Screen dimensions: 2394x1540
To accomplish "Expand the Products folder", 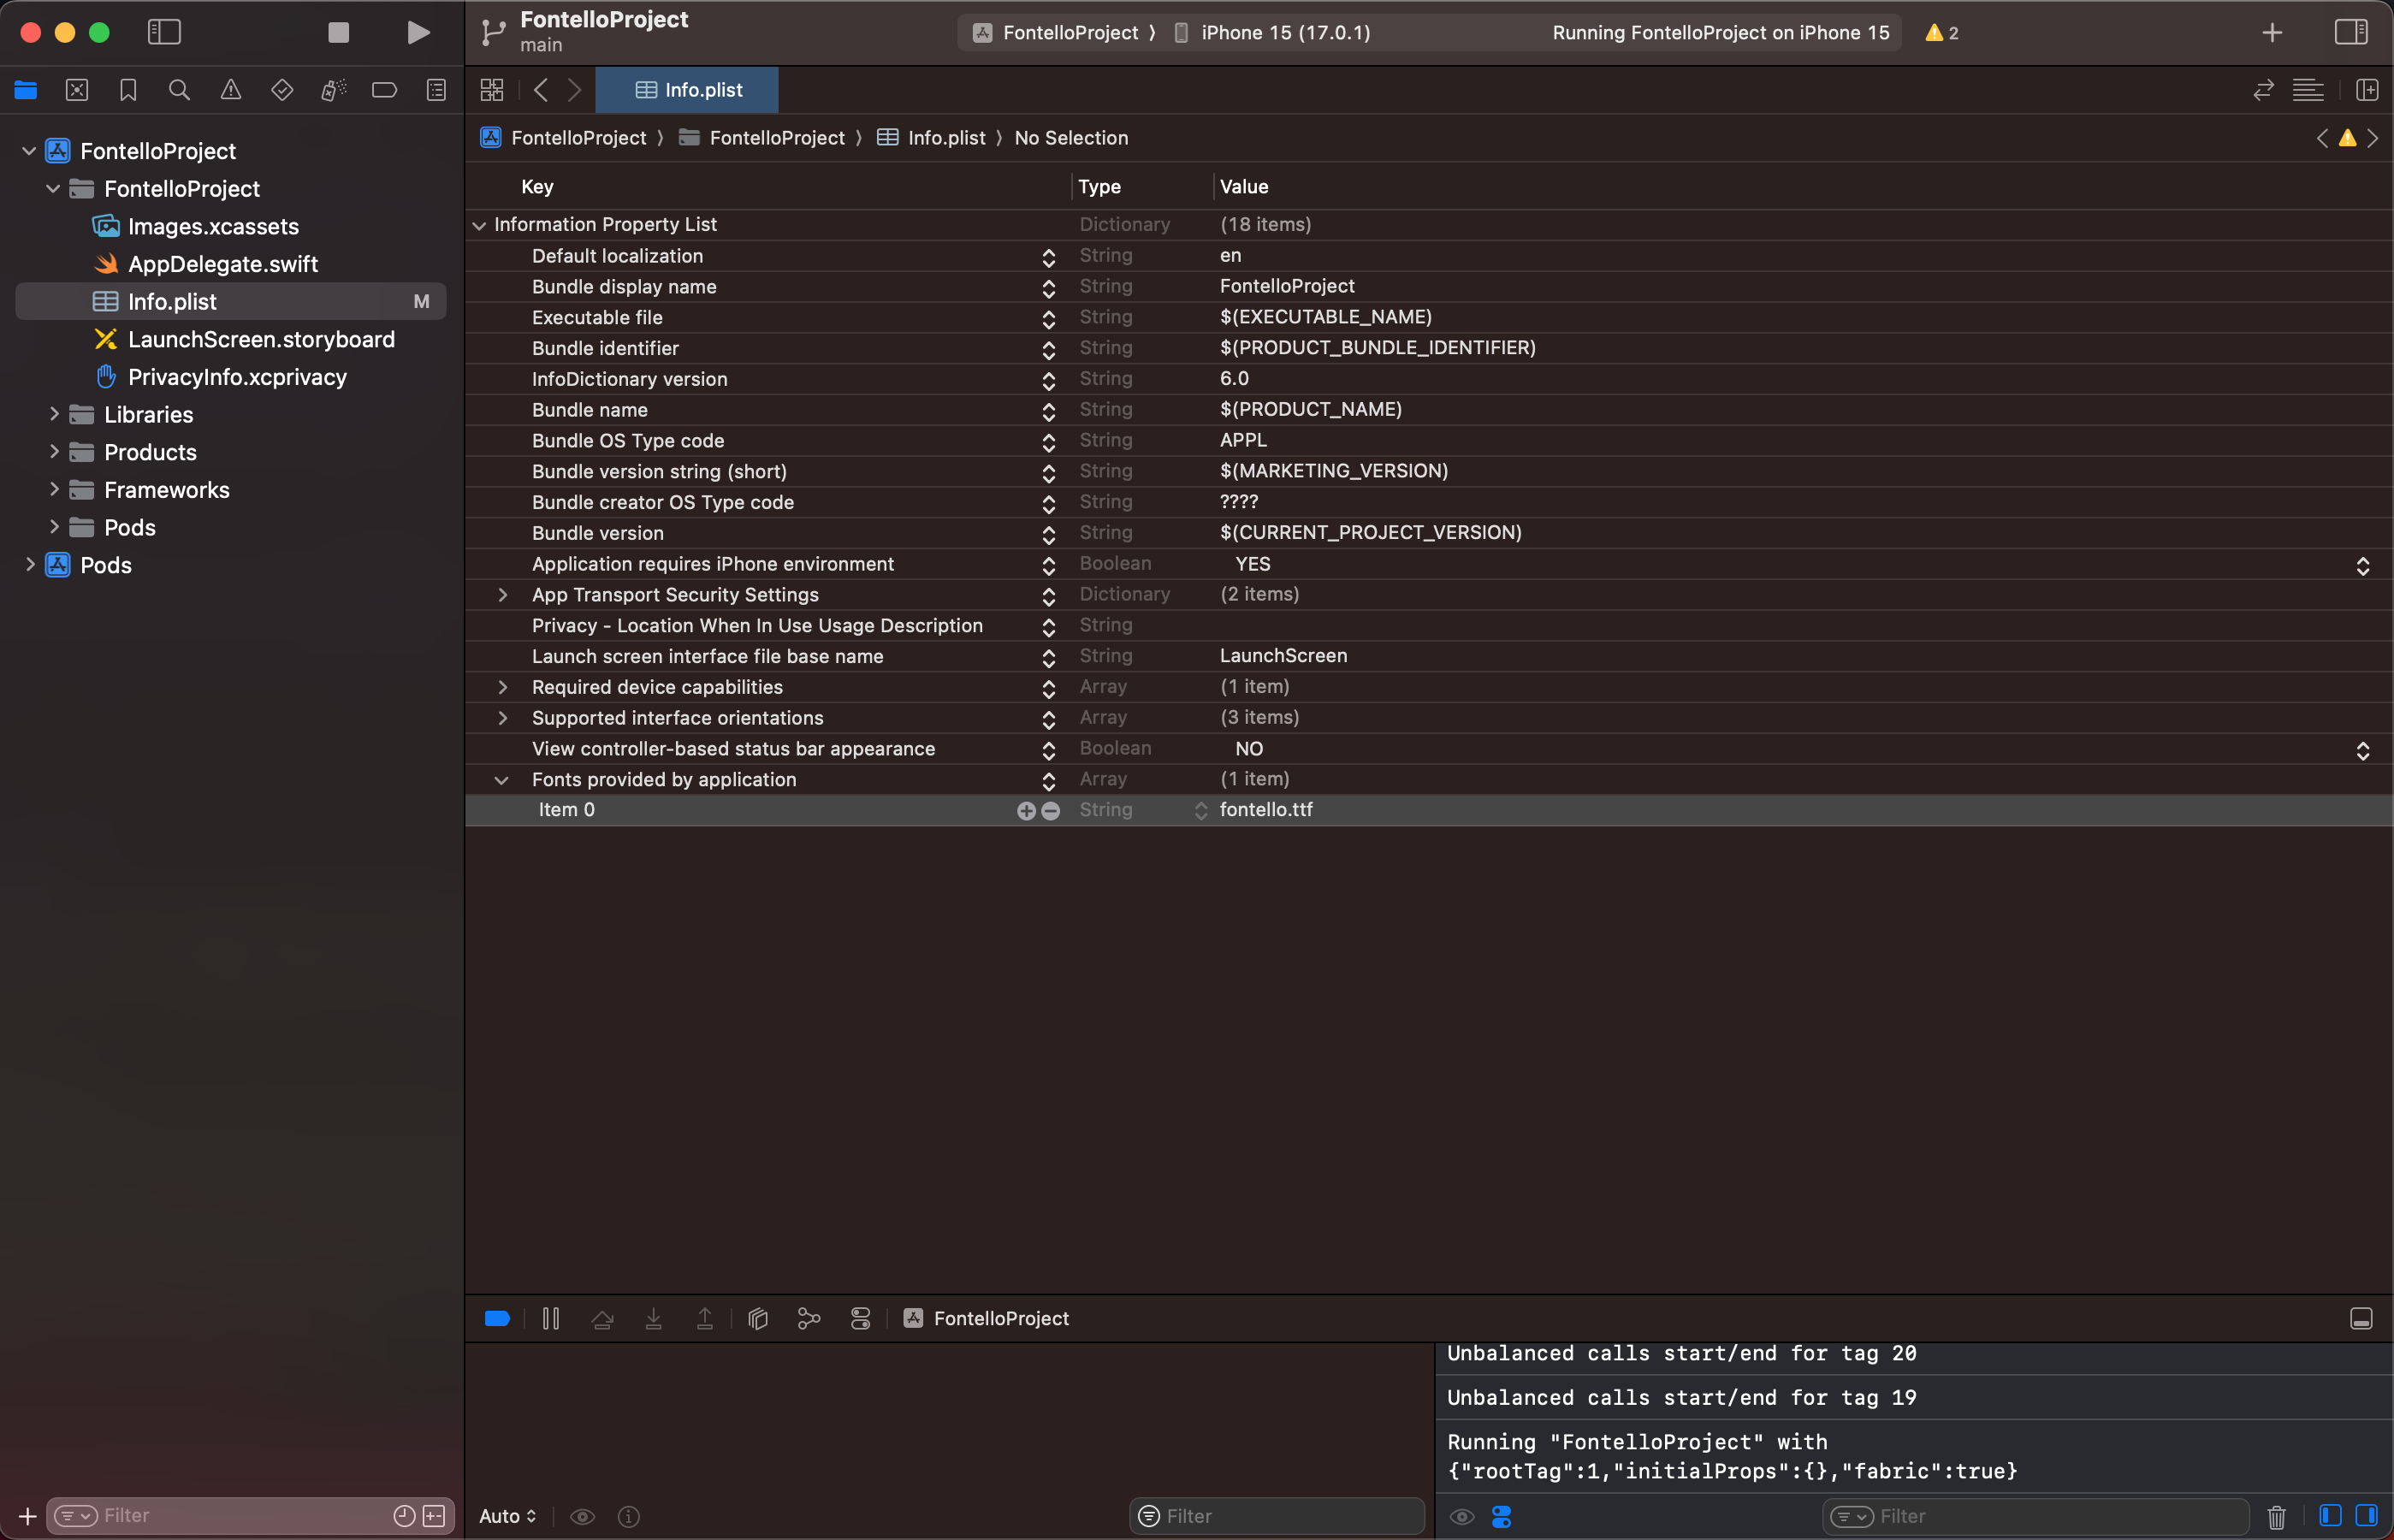I will point(54,452).
